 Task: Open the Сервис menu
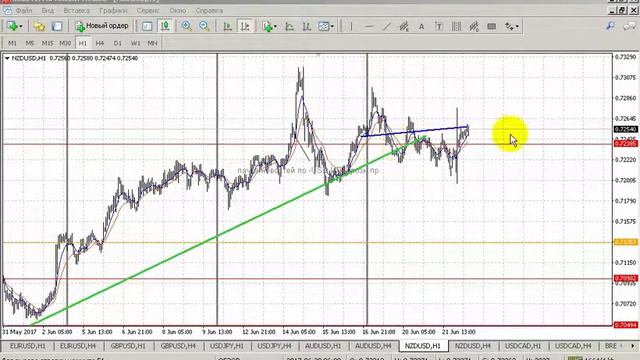pyautogui.click(x=148, y=11)
